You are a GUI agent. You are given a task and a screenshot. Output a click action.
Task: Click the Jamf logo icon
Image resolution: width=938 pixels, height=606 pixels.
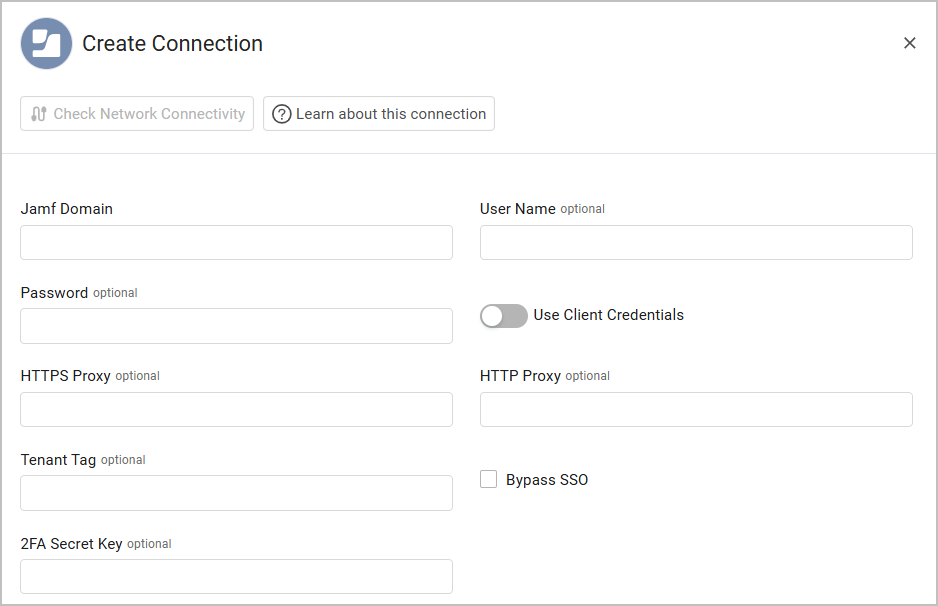(x=46, y=44)
